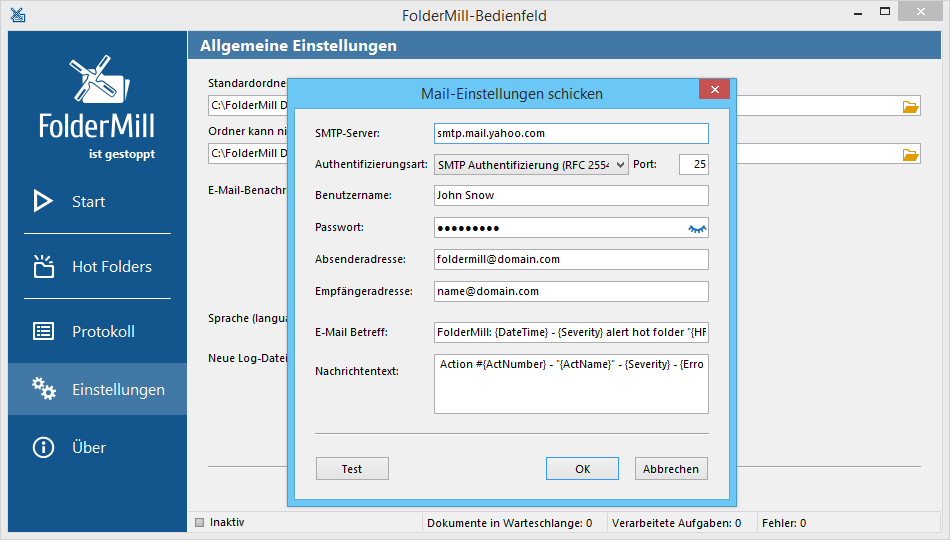Image resolution: width=950 pixels, height=540 pixels.
Task: Open the Authentifizierungsart dropdown
Action: point(531,165)
